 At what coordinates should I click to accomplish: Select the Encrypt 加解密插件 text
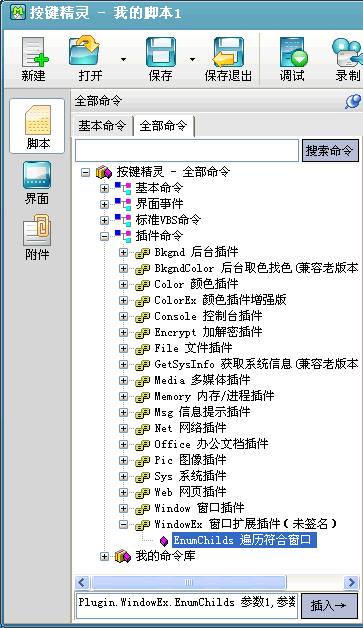point(208,332)
